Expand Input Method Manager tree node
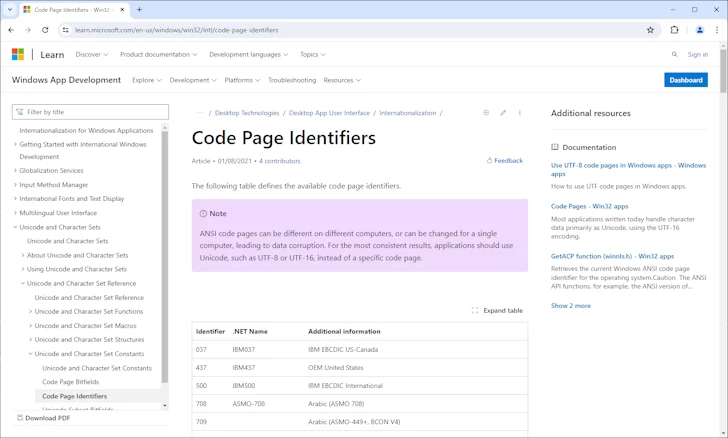 pyautogui.click(x=15, y=184)
